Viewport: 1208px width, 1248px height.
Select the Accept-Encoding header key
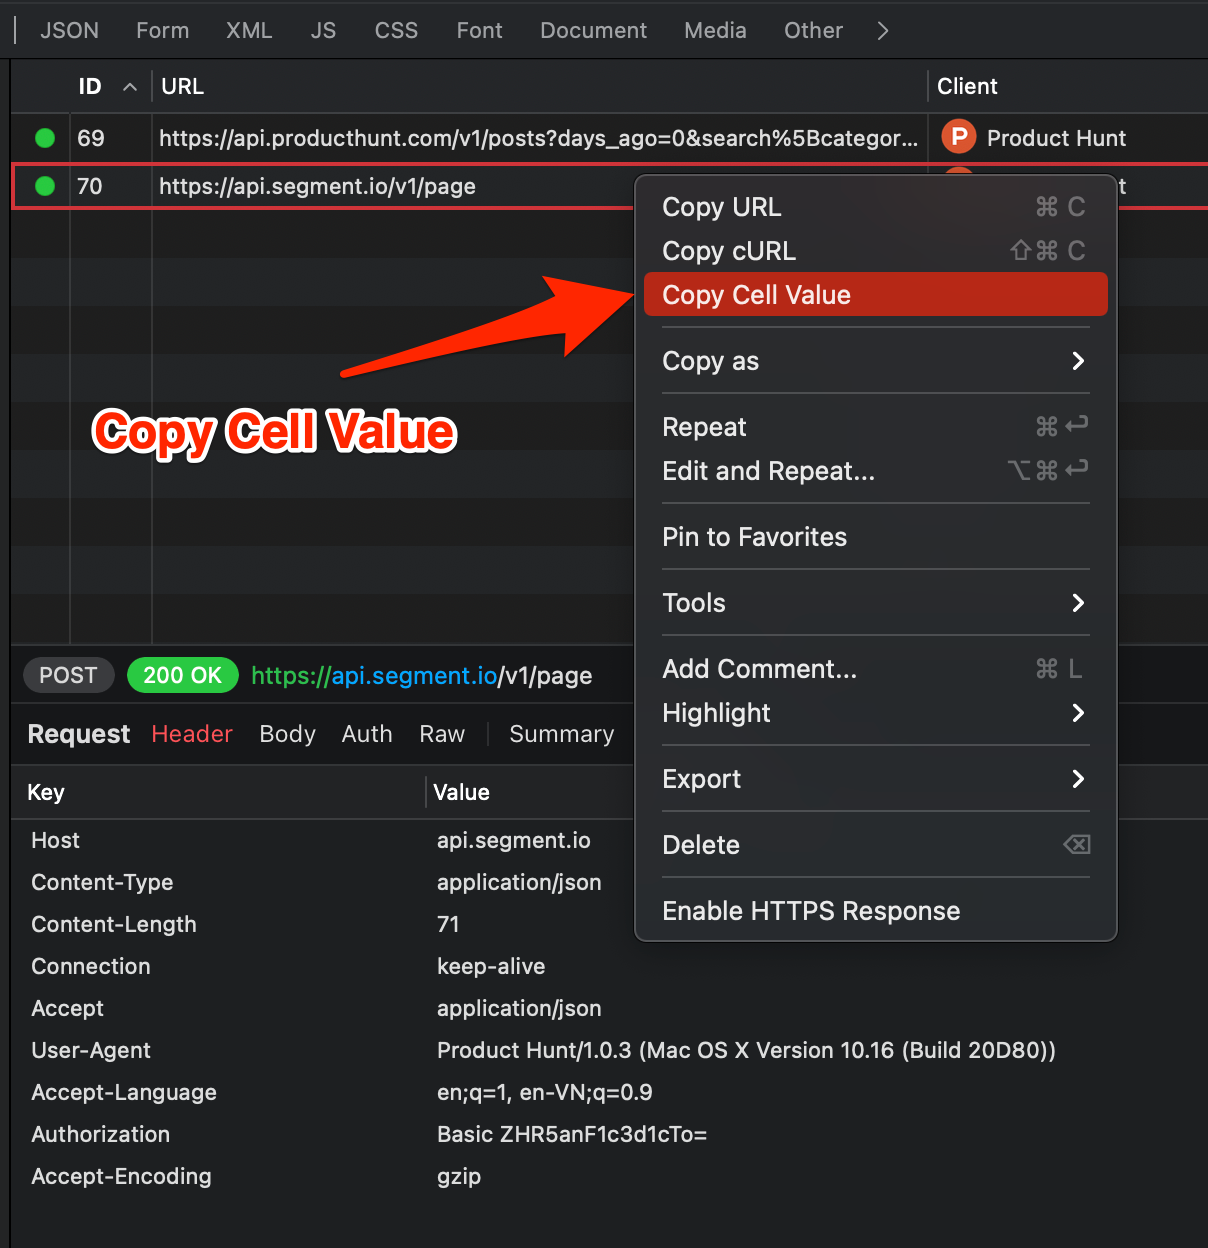121,1177
